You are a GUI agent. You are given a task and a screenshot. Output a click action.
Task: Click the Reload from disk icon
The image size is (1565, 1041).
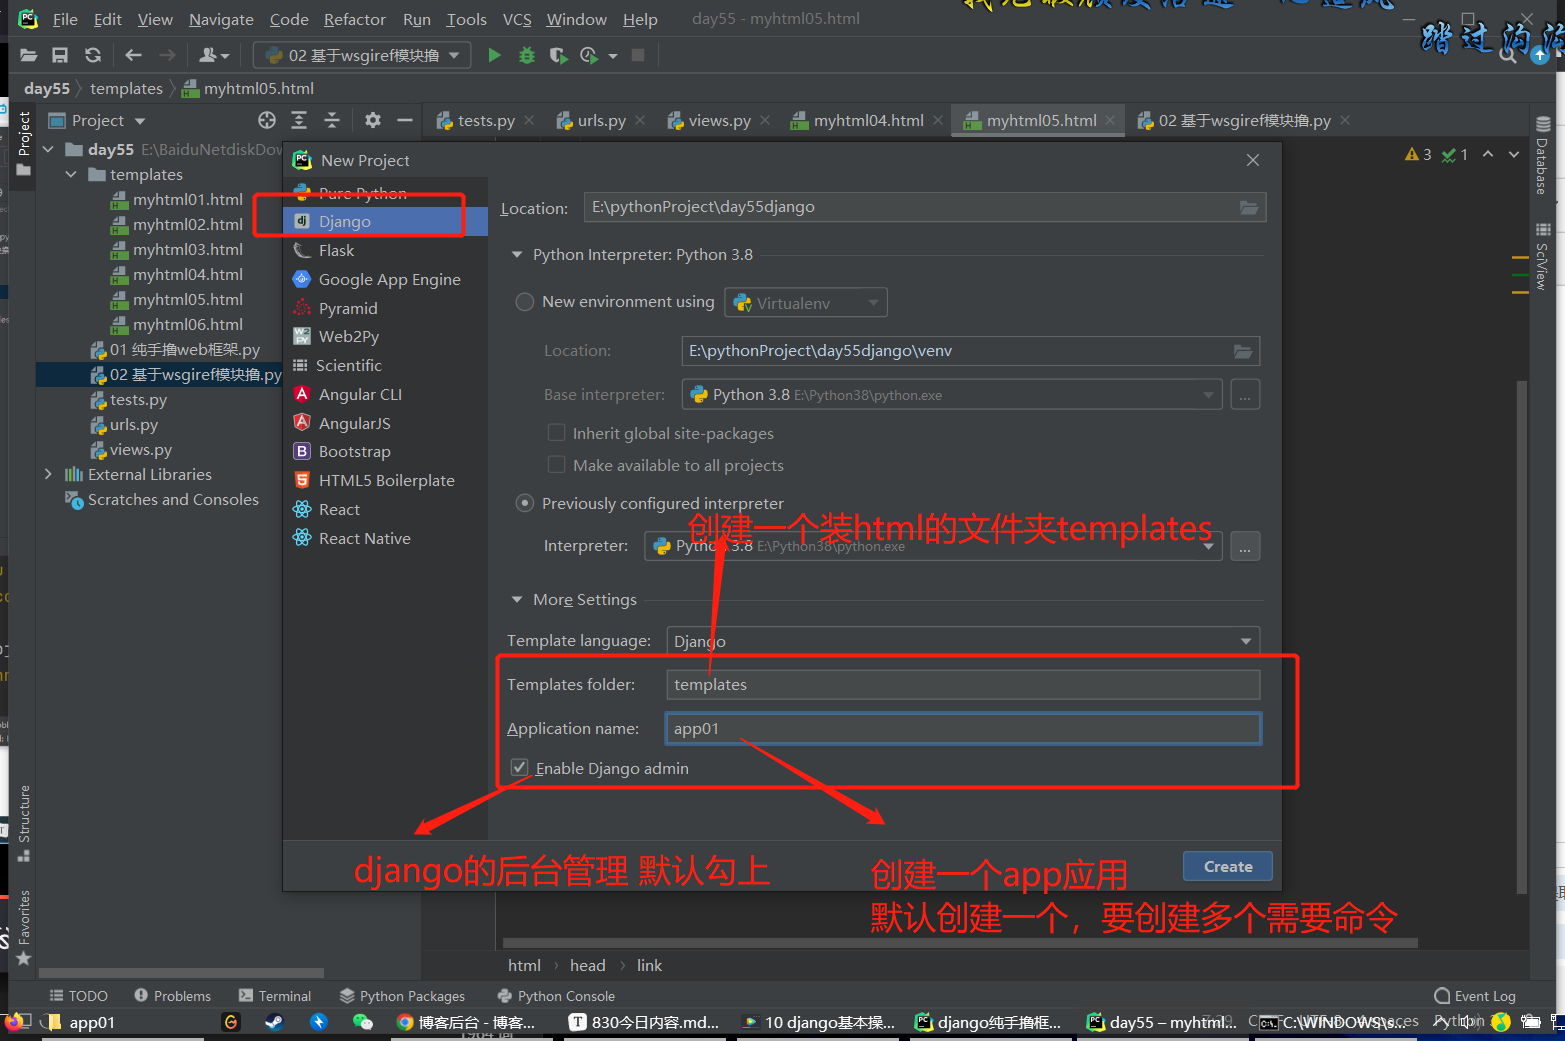tap(93, 55)
